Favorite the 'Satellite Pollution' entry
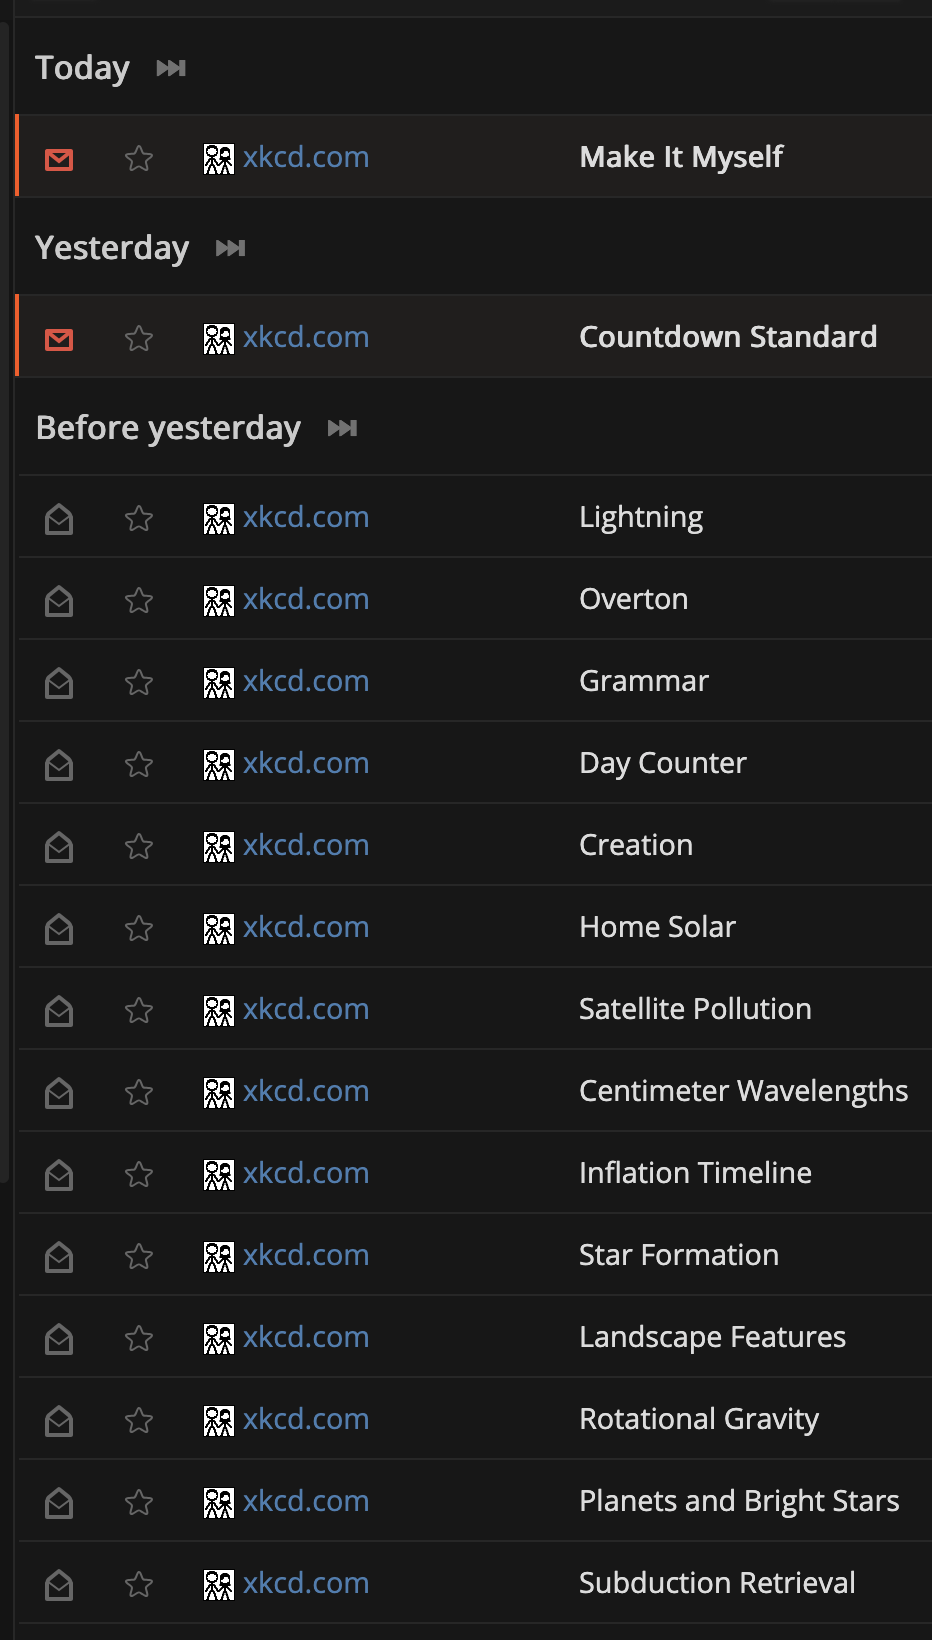This screenshot has height=1640, width=932. coord(139,1010)
